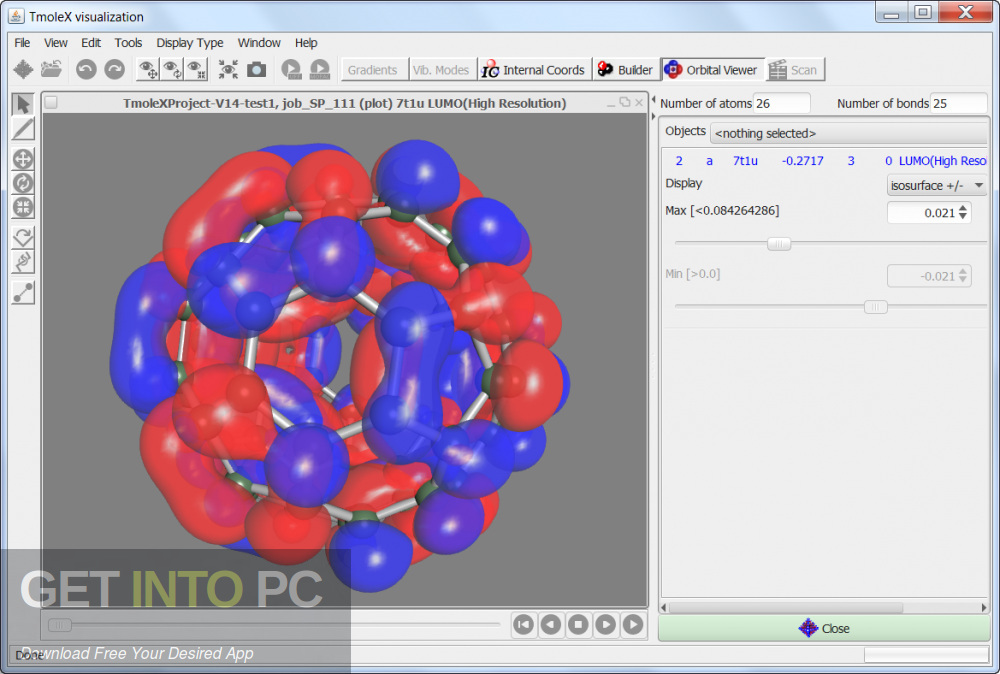1000x674 pixels.
Task: Click the Max isovalue slider handle
Action: pos(779,244)
